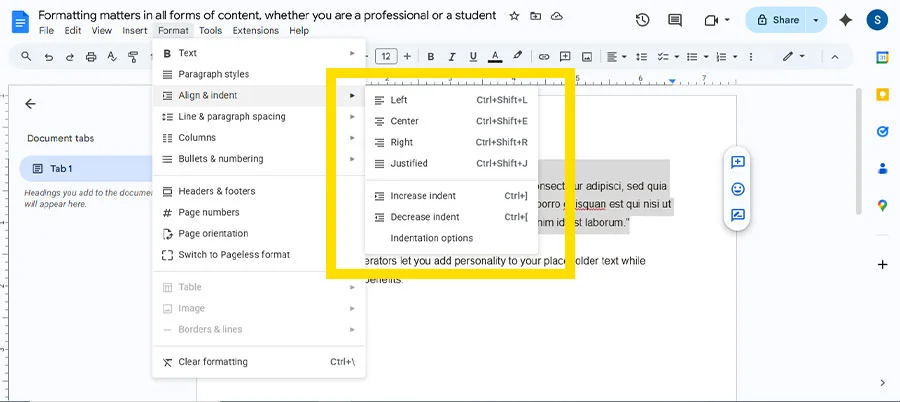
Task: Redo the last action
Action: (x=69, y=56)
